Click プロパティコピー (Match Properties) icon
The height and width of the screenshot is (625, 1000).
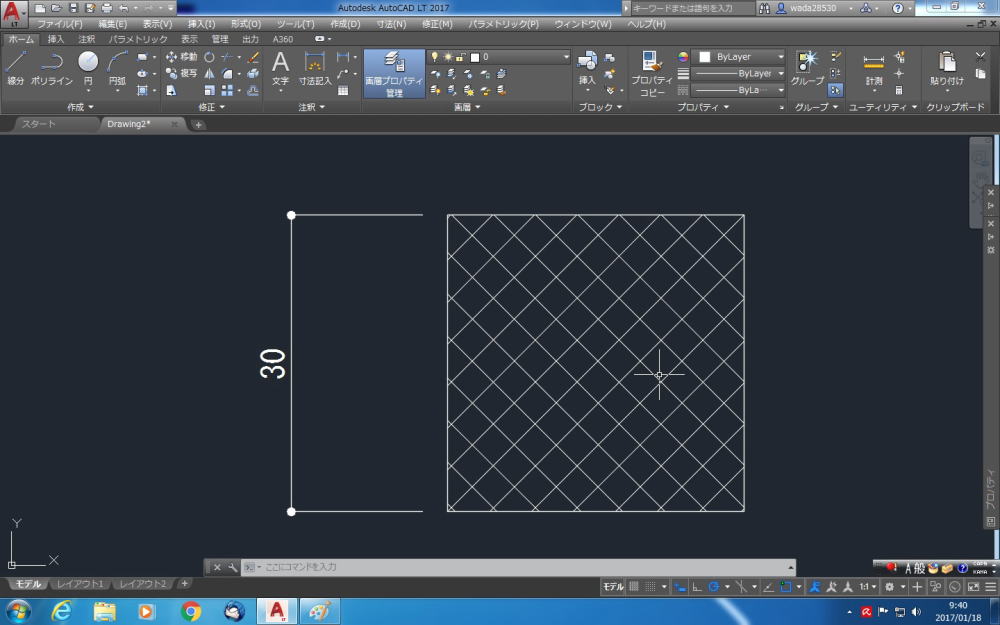tap(652, 74)
